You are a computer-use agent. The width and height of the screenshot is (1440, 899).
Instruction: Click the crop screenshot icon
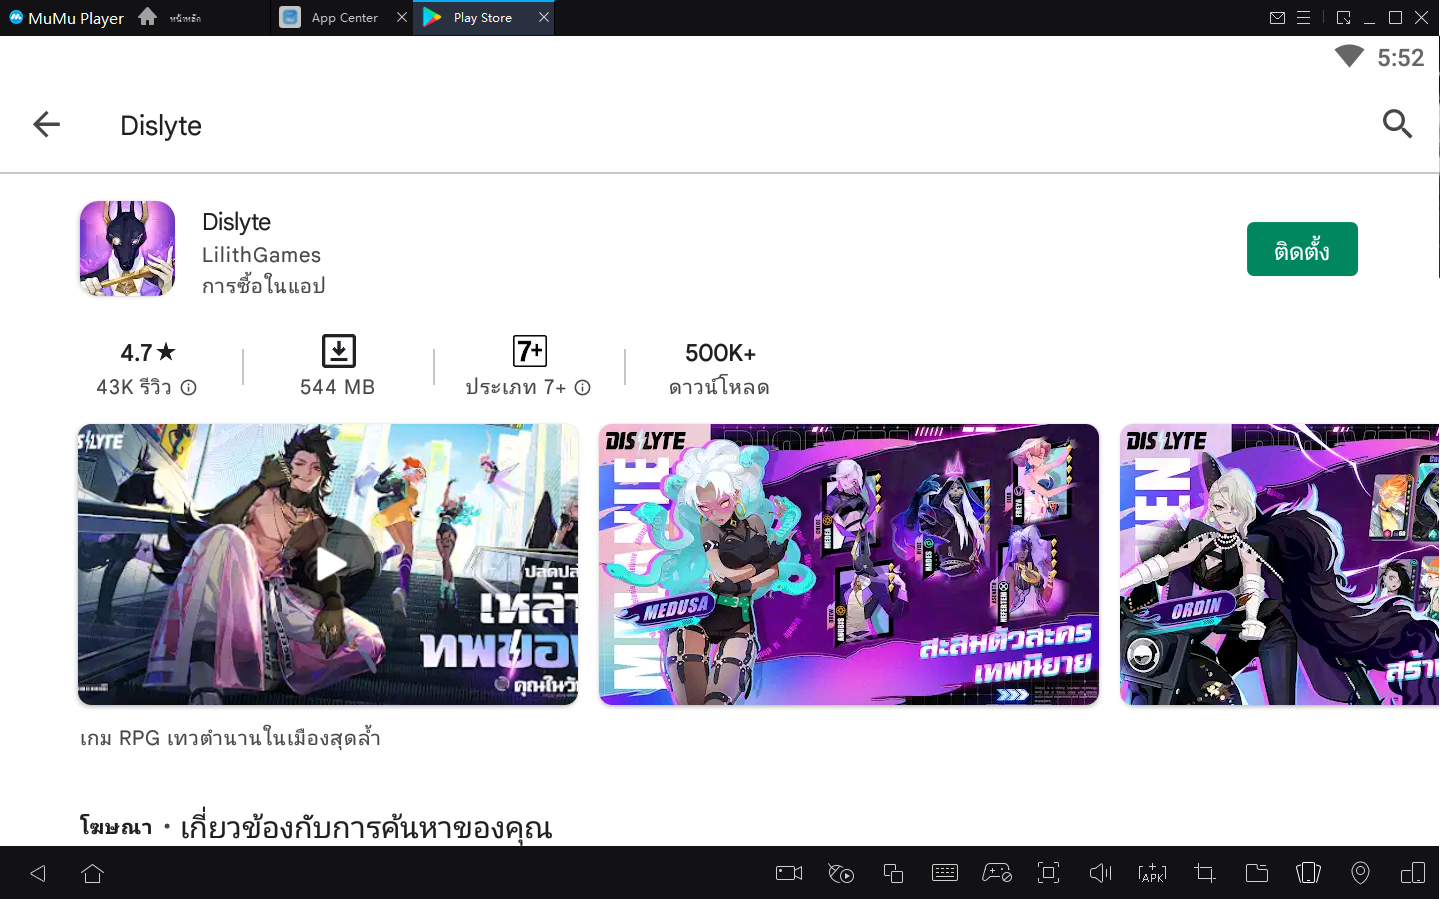click(x=1205, y=873)
